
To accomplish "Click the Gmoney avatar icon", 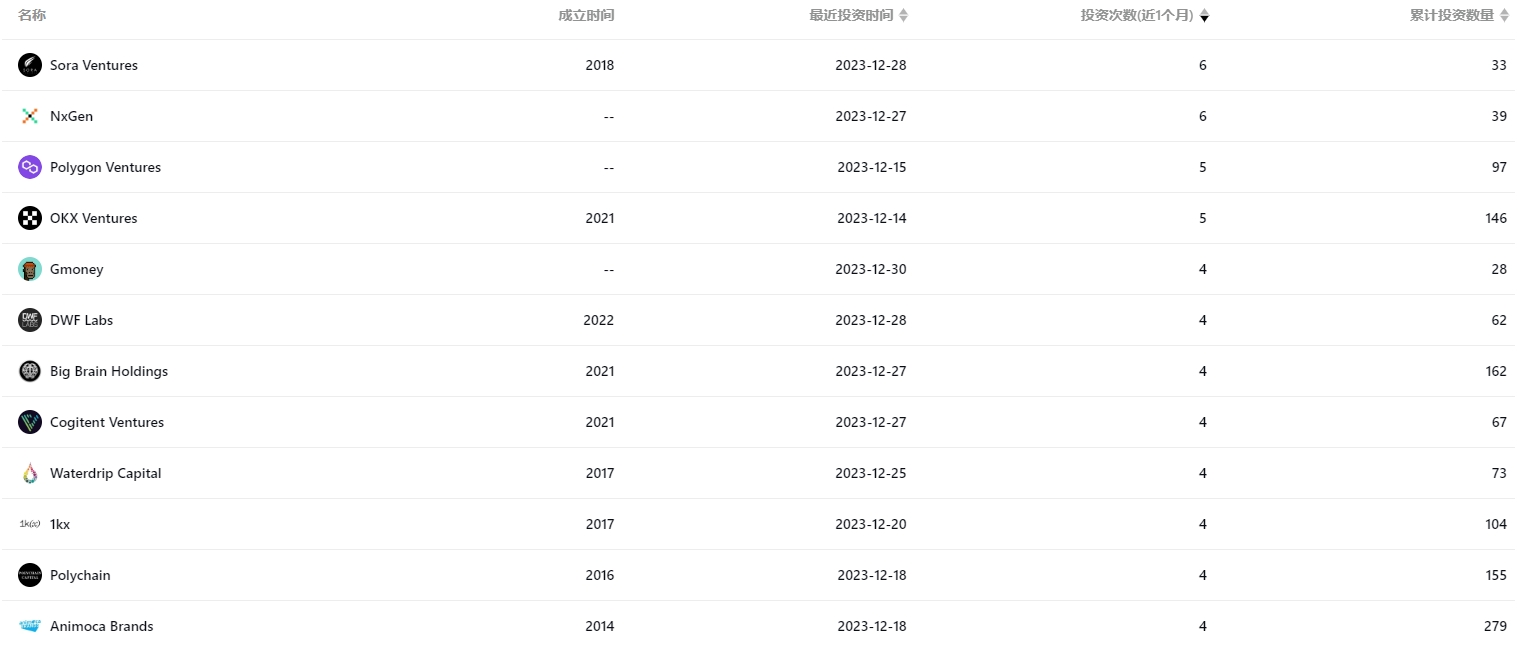I will (x=30, y=269).
